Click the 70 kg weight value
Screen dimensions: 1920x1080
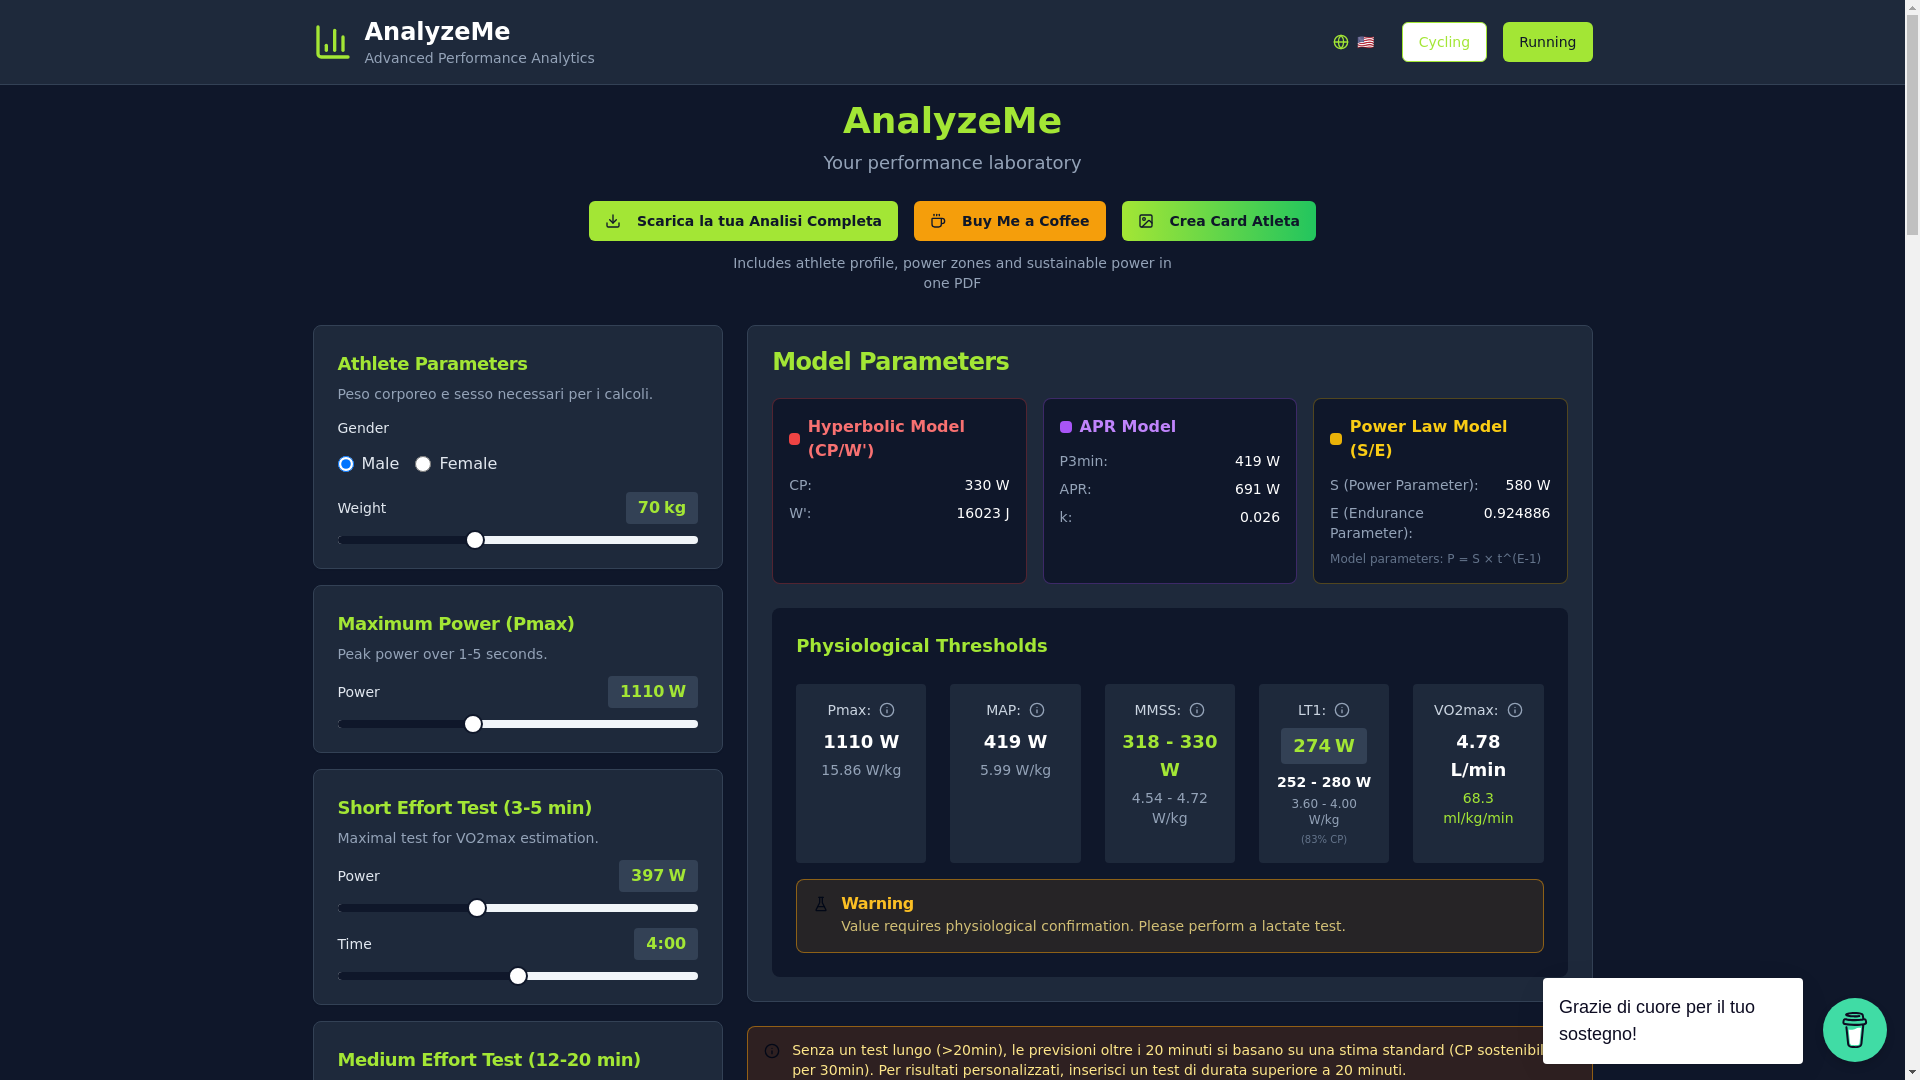tap(662, 508)
